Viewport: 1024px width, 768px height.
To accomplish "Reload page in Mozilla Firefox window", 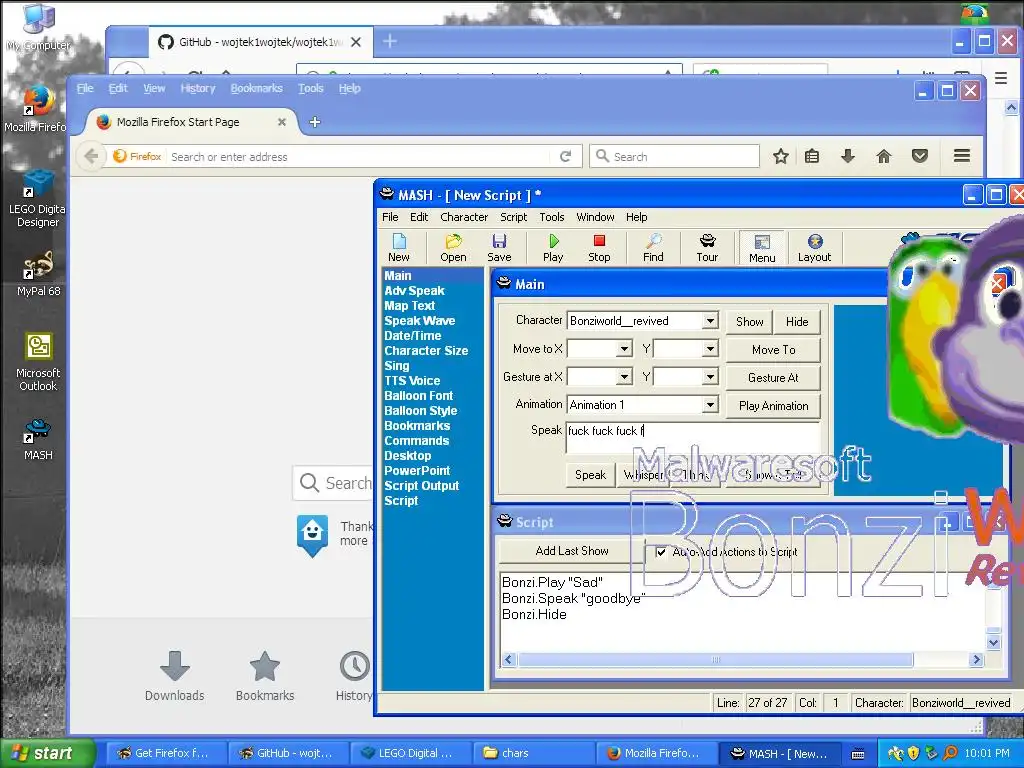I will pos(566,157).
